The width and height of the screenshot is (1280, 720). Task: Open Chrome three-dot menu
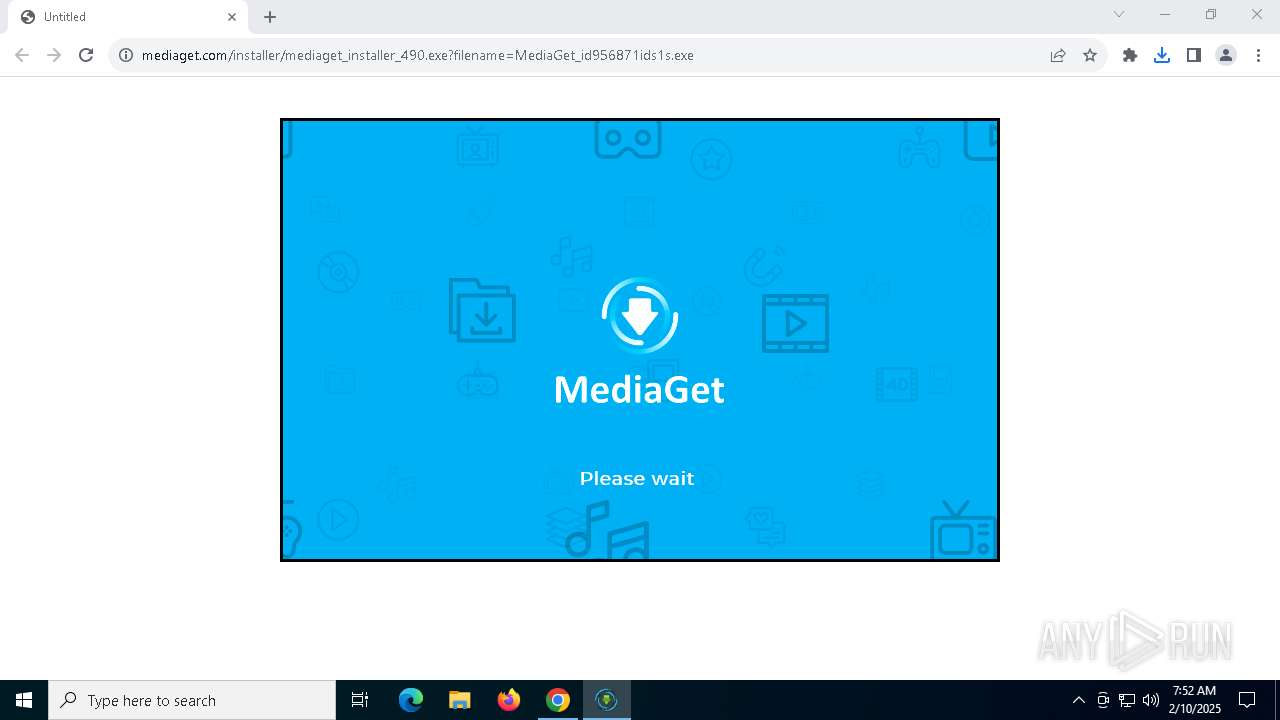(1258, 55)
